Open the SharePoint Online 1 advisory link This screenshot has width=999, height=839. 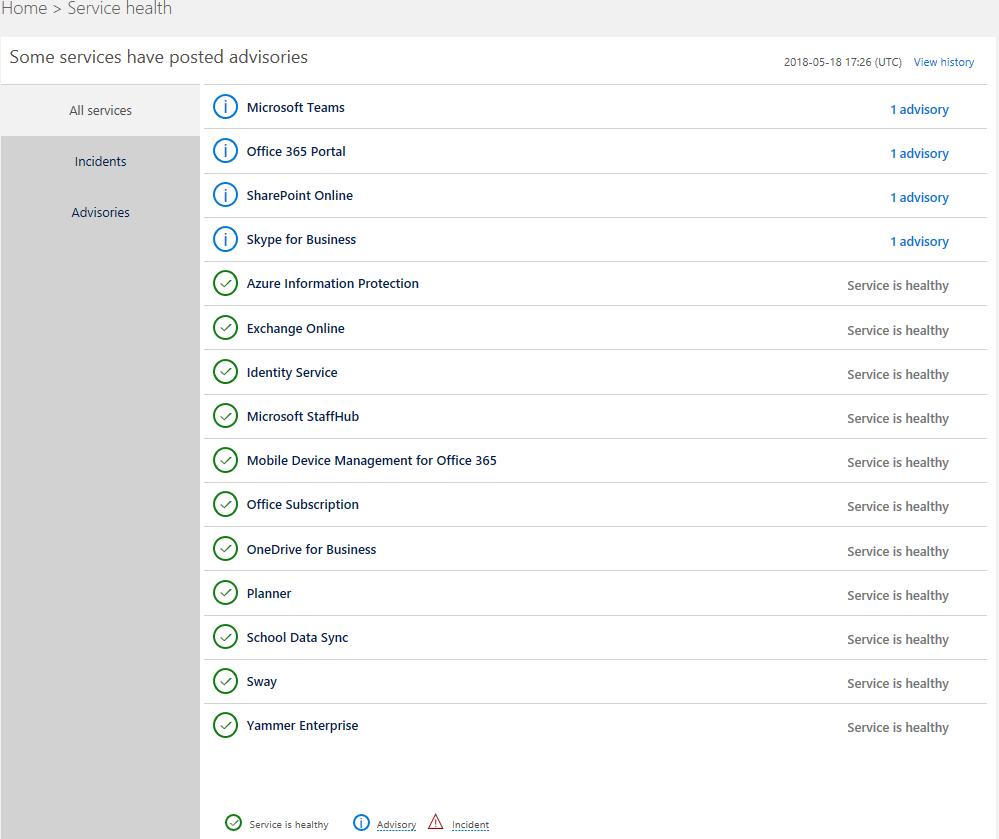coord(919,197)
